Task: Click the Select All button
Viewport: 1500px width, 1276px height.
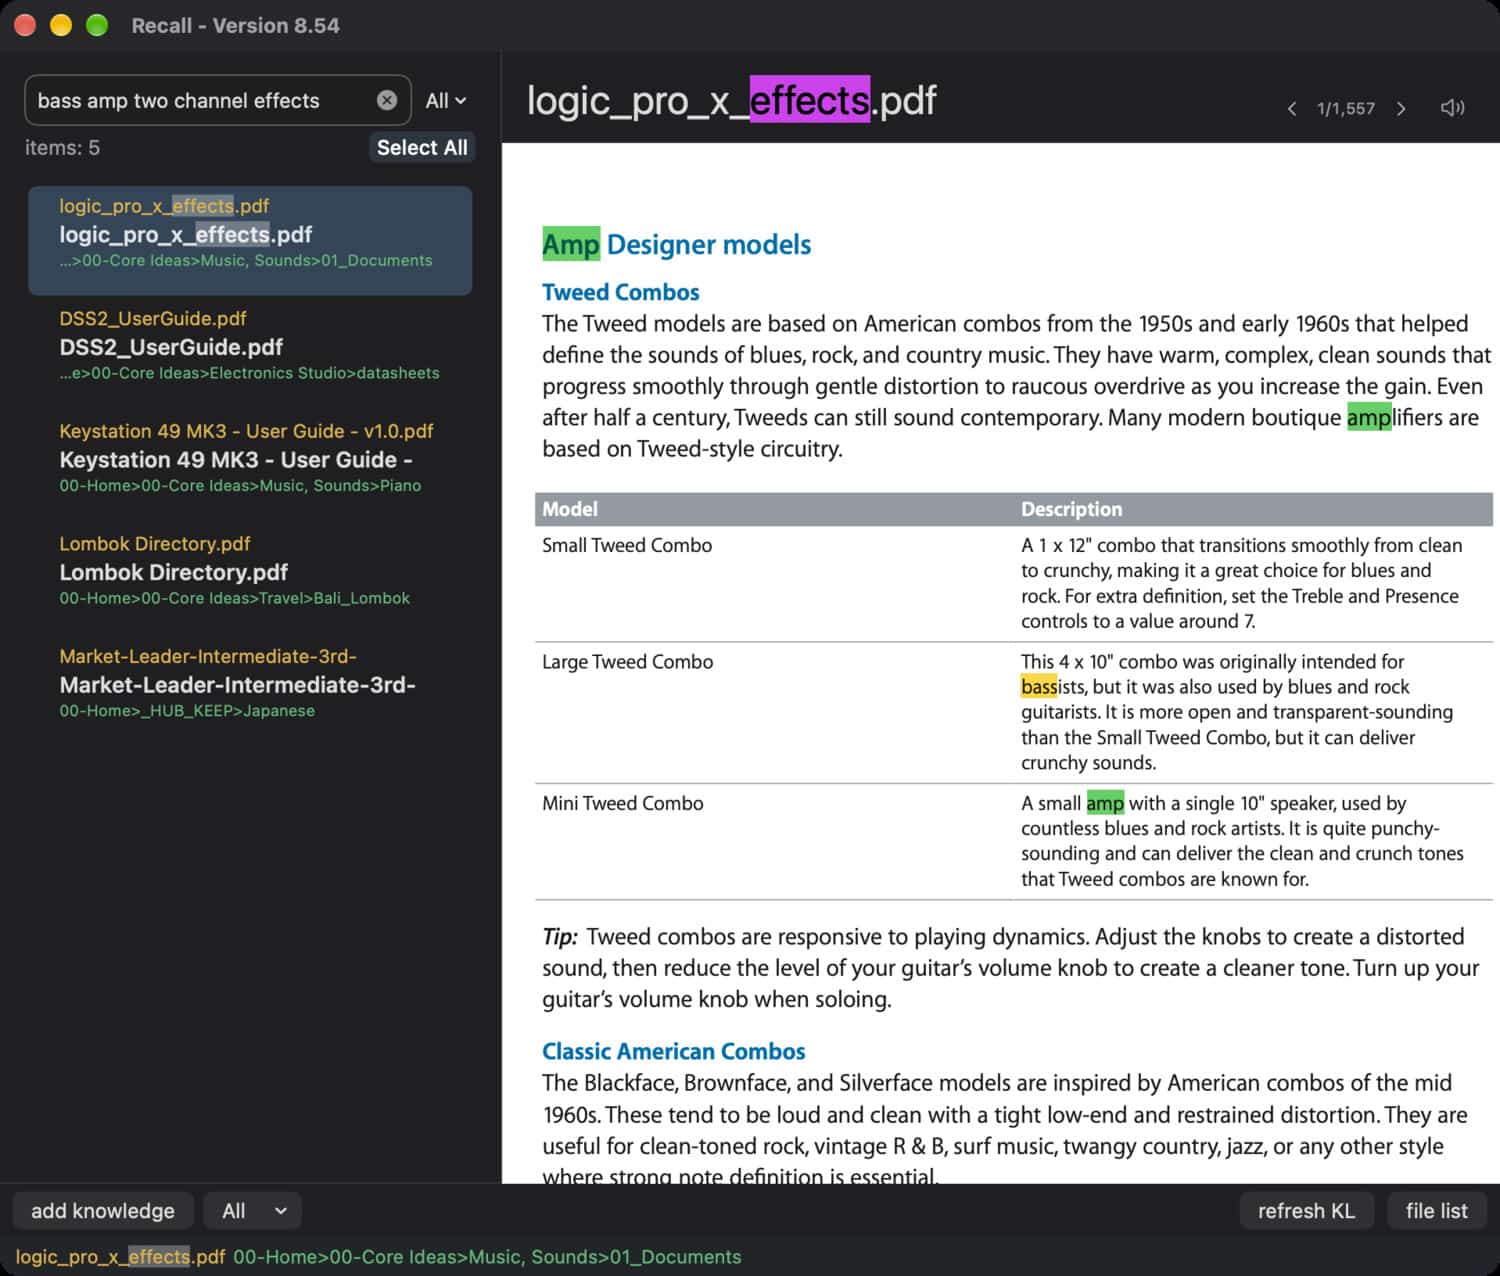Action: pyautogui.click(x=422, y=147)
